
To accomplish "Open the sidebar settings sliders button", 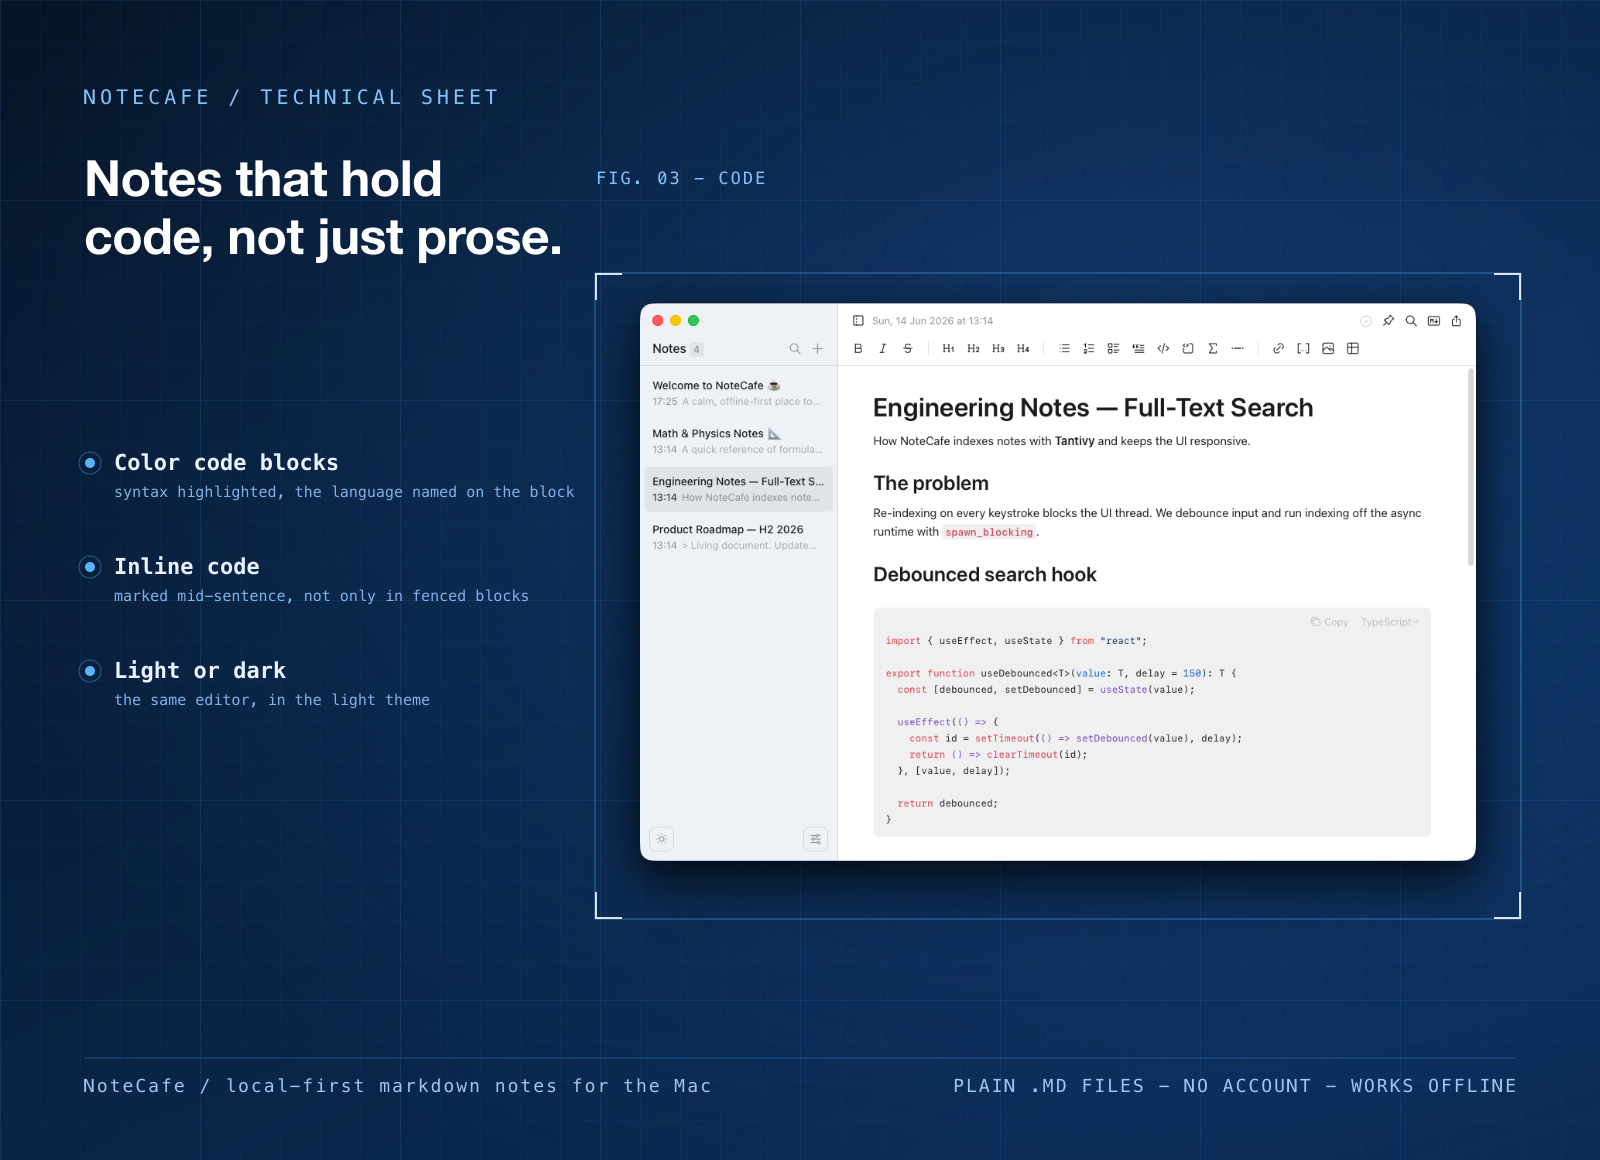I will [816, 839].
